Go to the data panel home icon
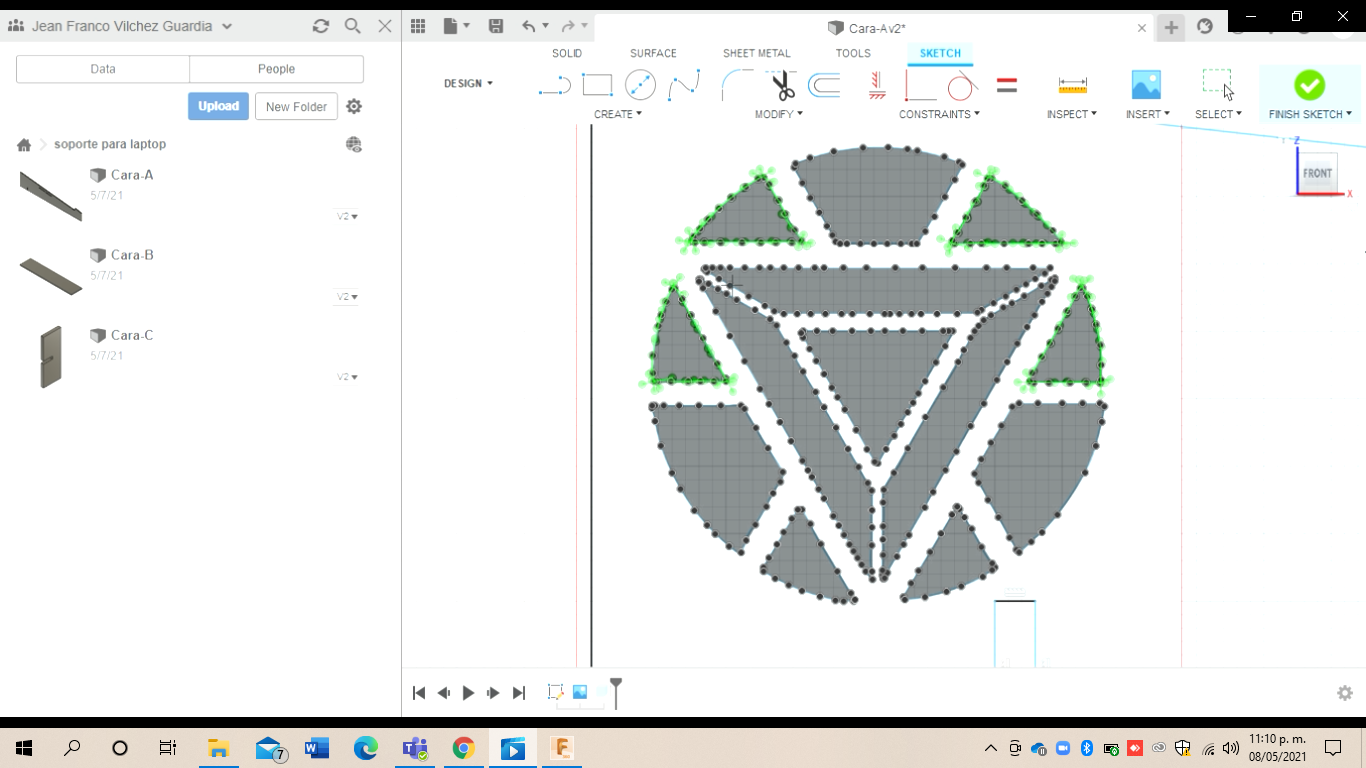The width and height of the screenshot is (1366, 768). [x=24, y=145]
